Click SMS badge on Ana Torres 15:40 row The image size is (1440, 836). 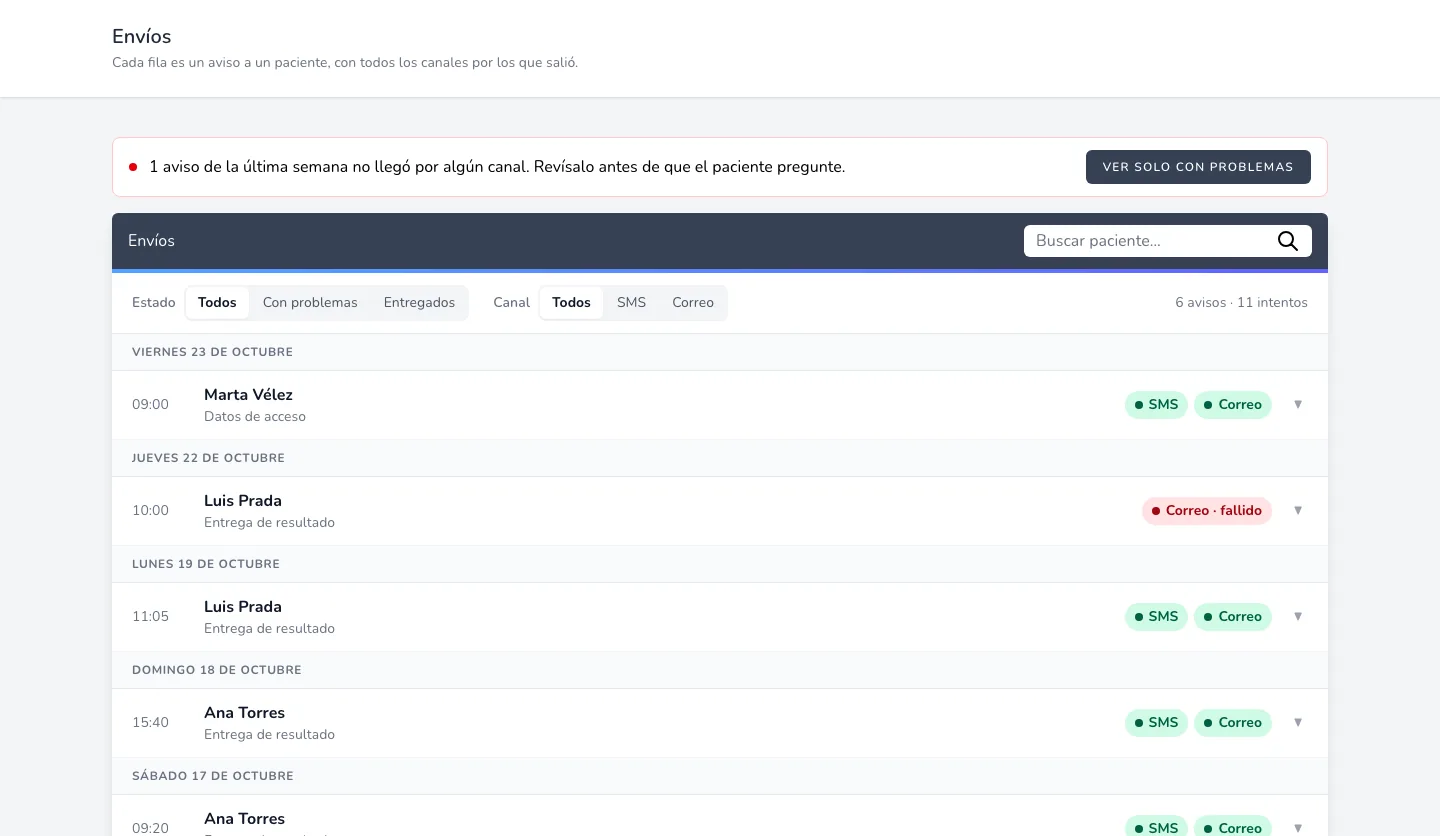[x=1156, y=723]
